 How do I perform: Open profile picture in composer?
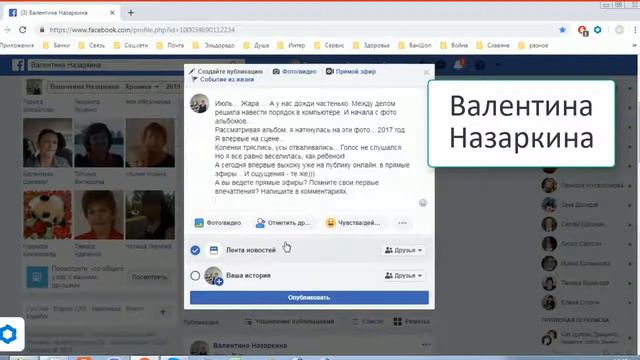click(x=200, y=103)
